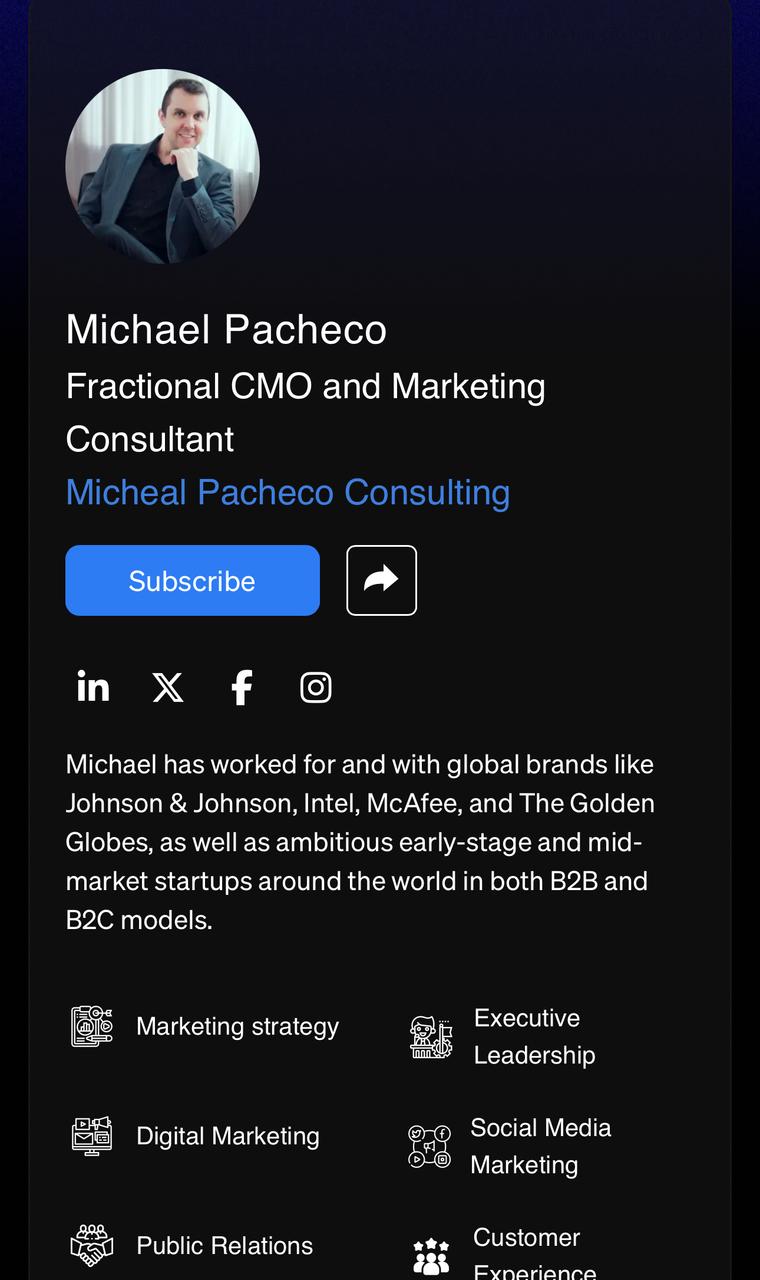Viewport: 760px width, 1280px height.
Task: Open the Micheal Pacheco Consulting link
Action: point(288,492)
